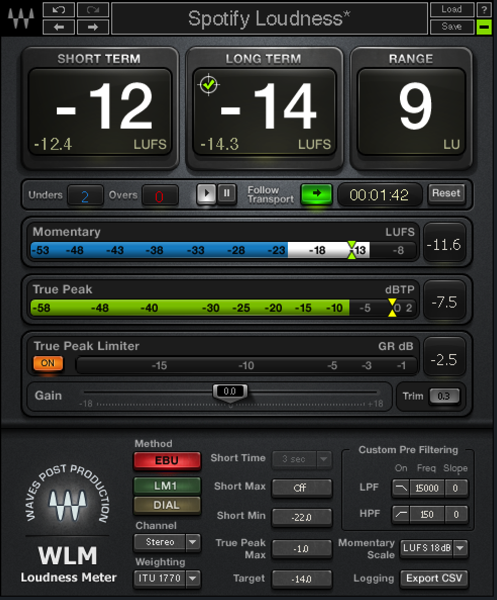Open the Waves logo menu at top left
Image resolution: width=497 pixels, height=600 pixels.
tap(21, 18)
